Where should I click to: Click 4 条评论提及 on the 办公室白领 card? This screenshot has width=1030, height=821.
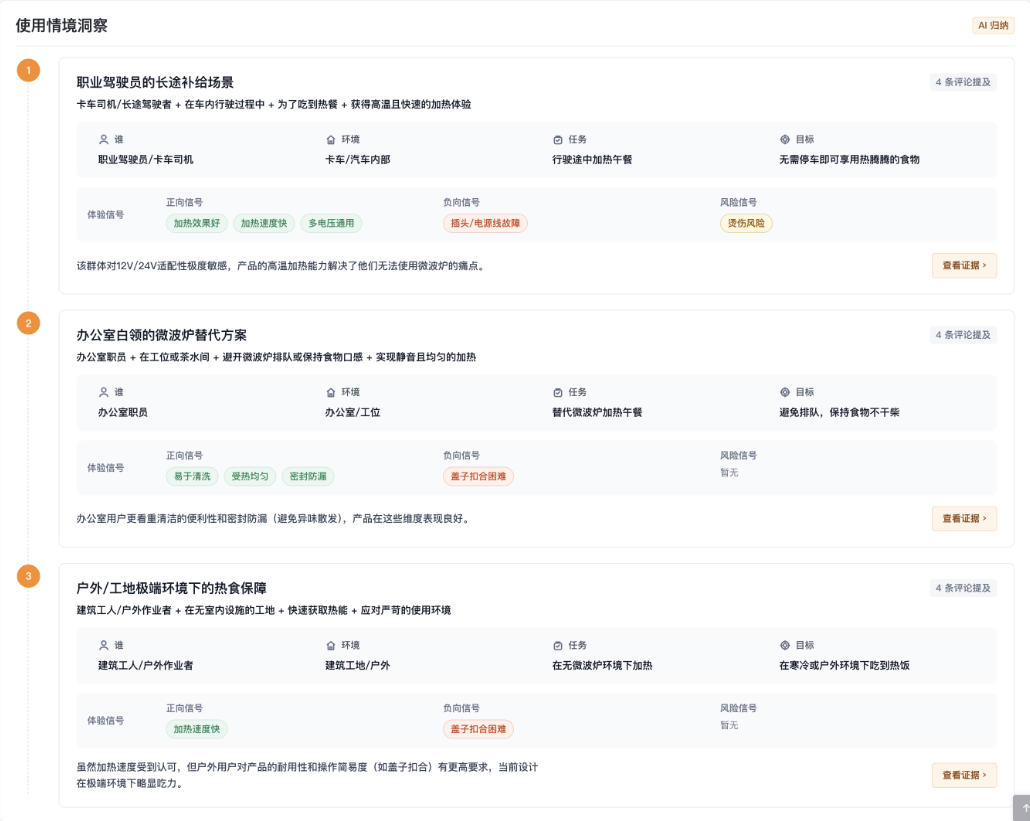click(963, 335)
